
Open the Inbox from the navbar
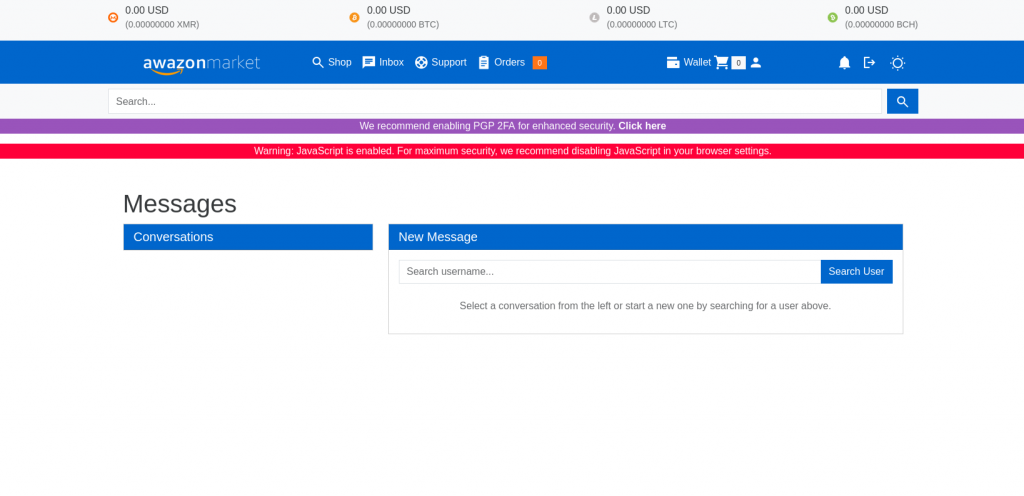tap(383, 63)
